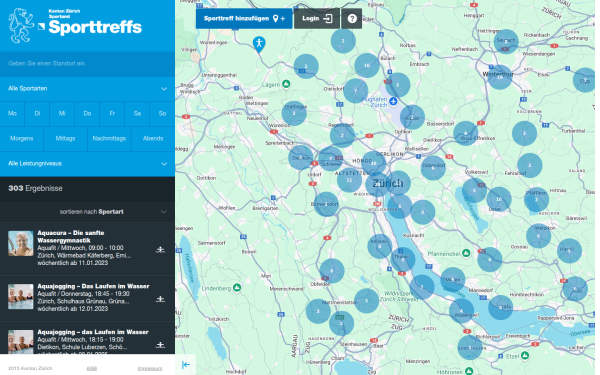Toggle the Sa weekday filter

click(x=137, y=114)
